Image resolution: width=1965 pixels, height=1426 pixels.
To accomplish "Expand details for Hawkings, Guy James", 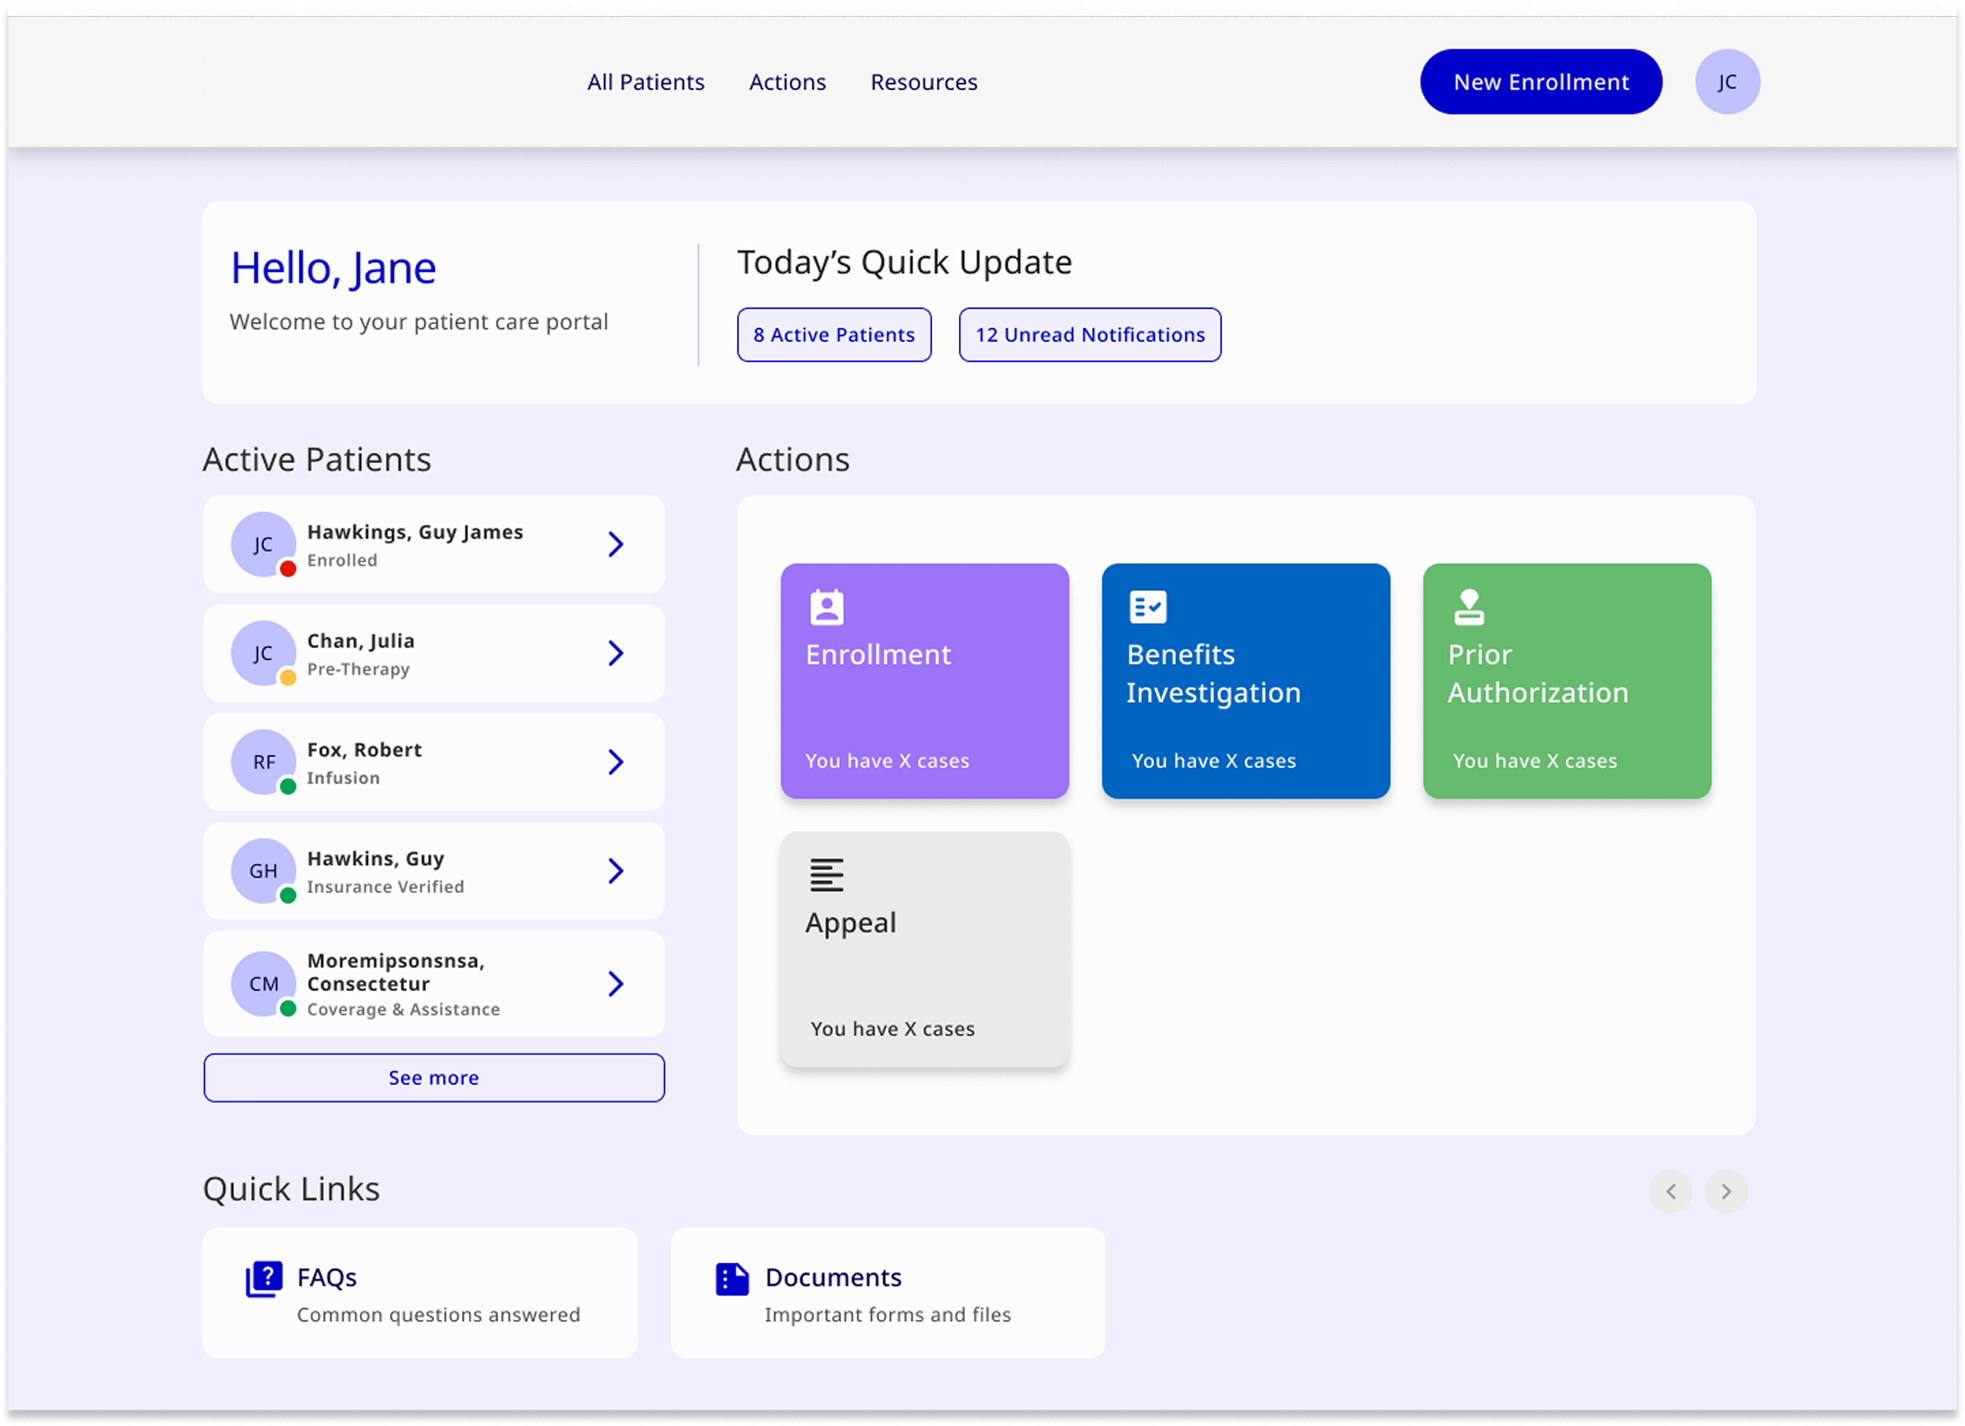I will point(616,544).
